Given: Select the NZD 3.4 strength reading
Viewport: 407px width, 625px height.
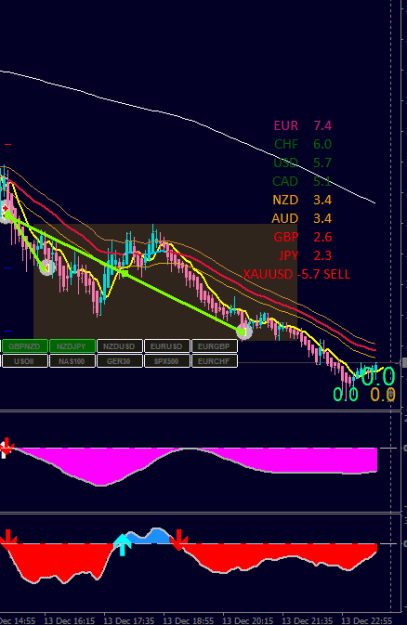Looking at the screenshot, I should pyautogui.click(x=302, y=200).
